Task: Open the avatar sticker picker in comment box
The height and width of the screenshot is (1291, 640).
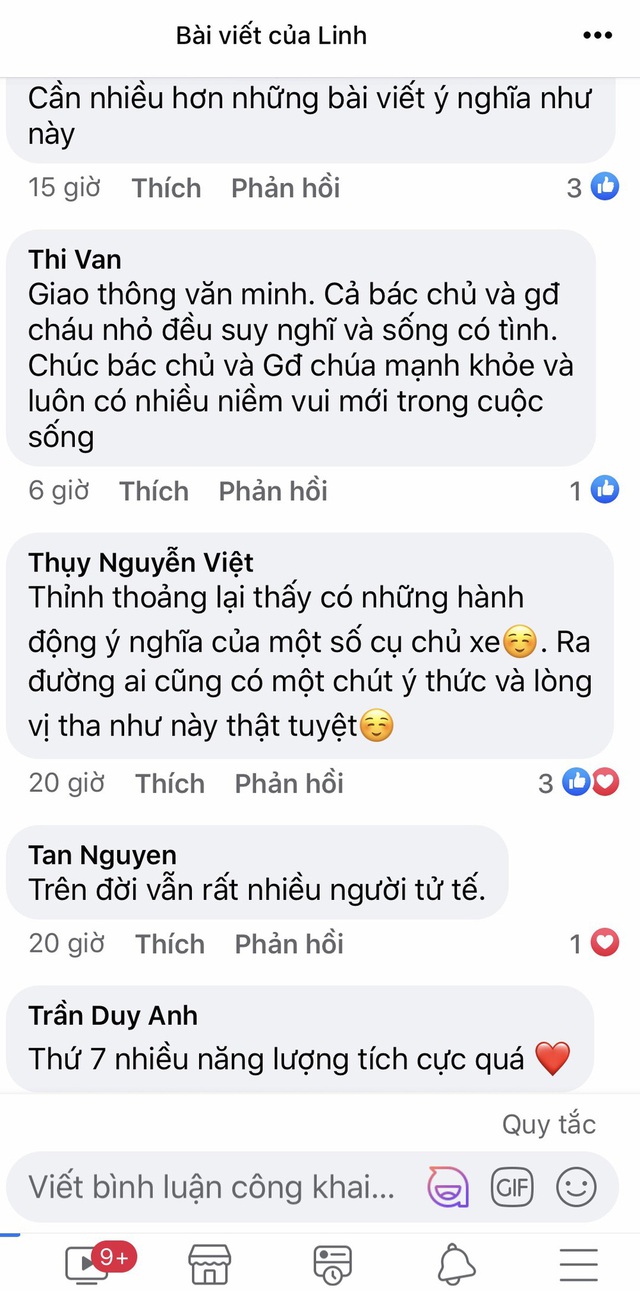Action: pyautogui.click(x=448, y=1187)
